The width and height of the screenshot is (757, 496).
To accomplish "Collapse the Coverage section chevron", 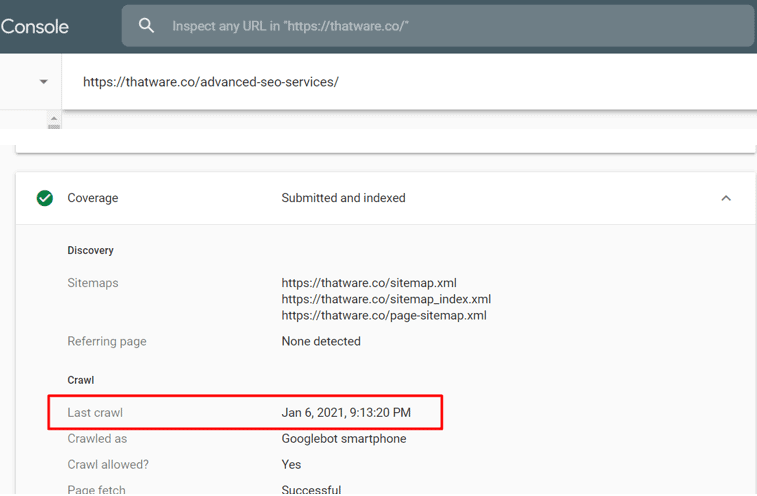I will tap(726, 198).
